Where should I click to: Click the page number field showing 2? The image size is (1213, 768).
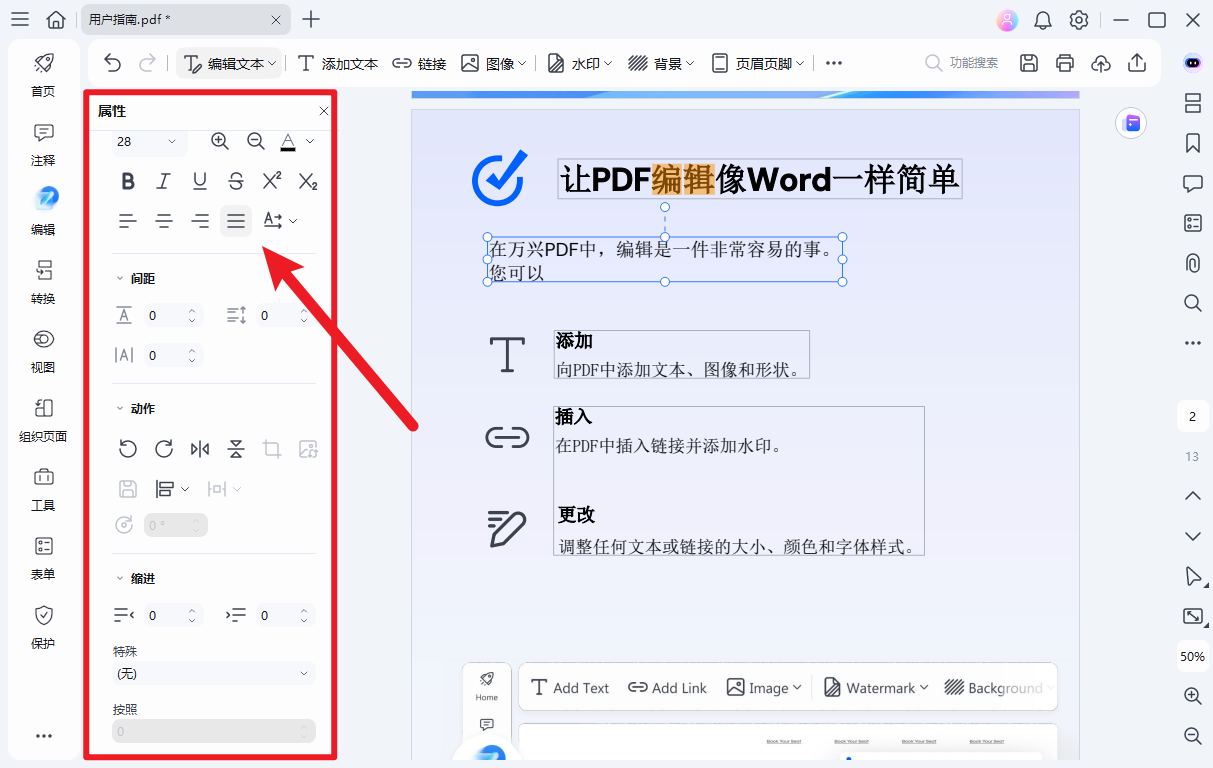tap(1192, 415)
